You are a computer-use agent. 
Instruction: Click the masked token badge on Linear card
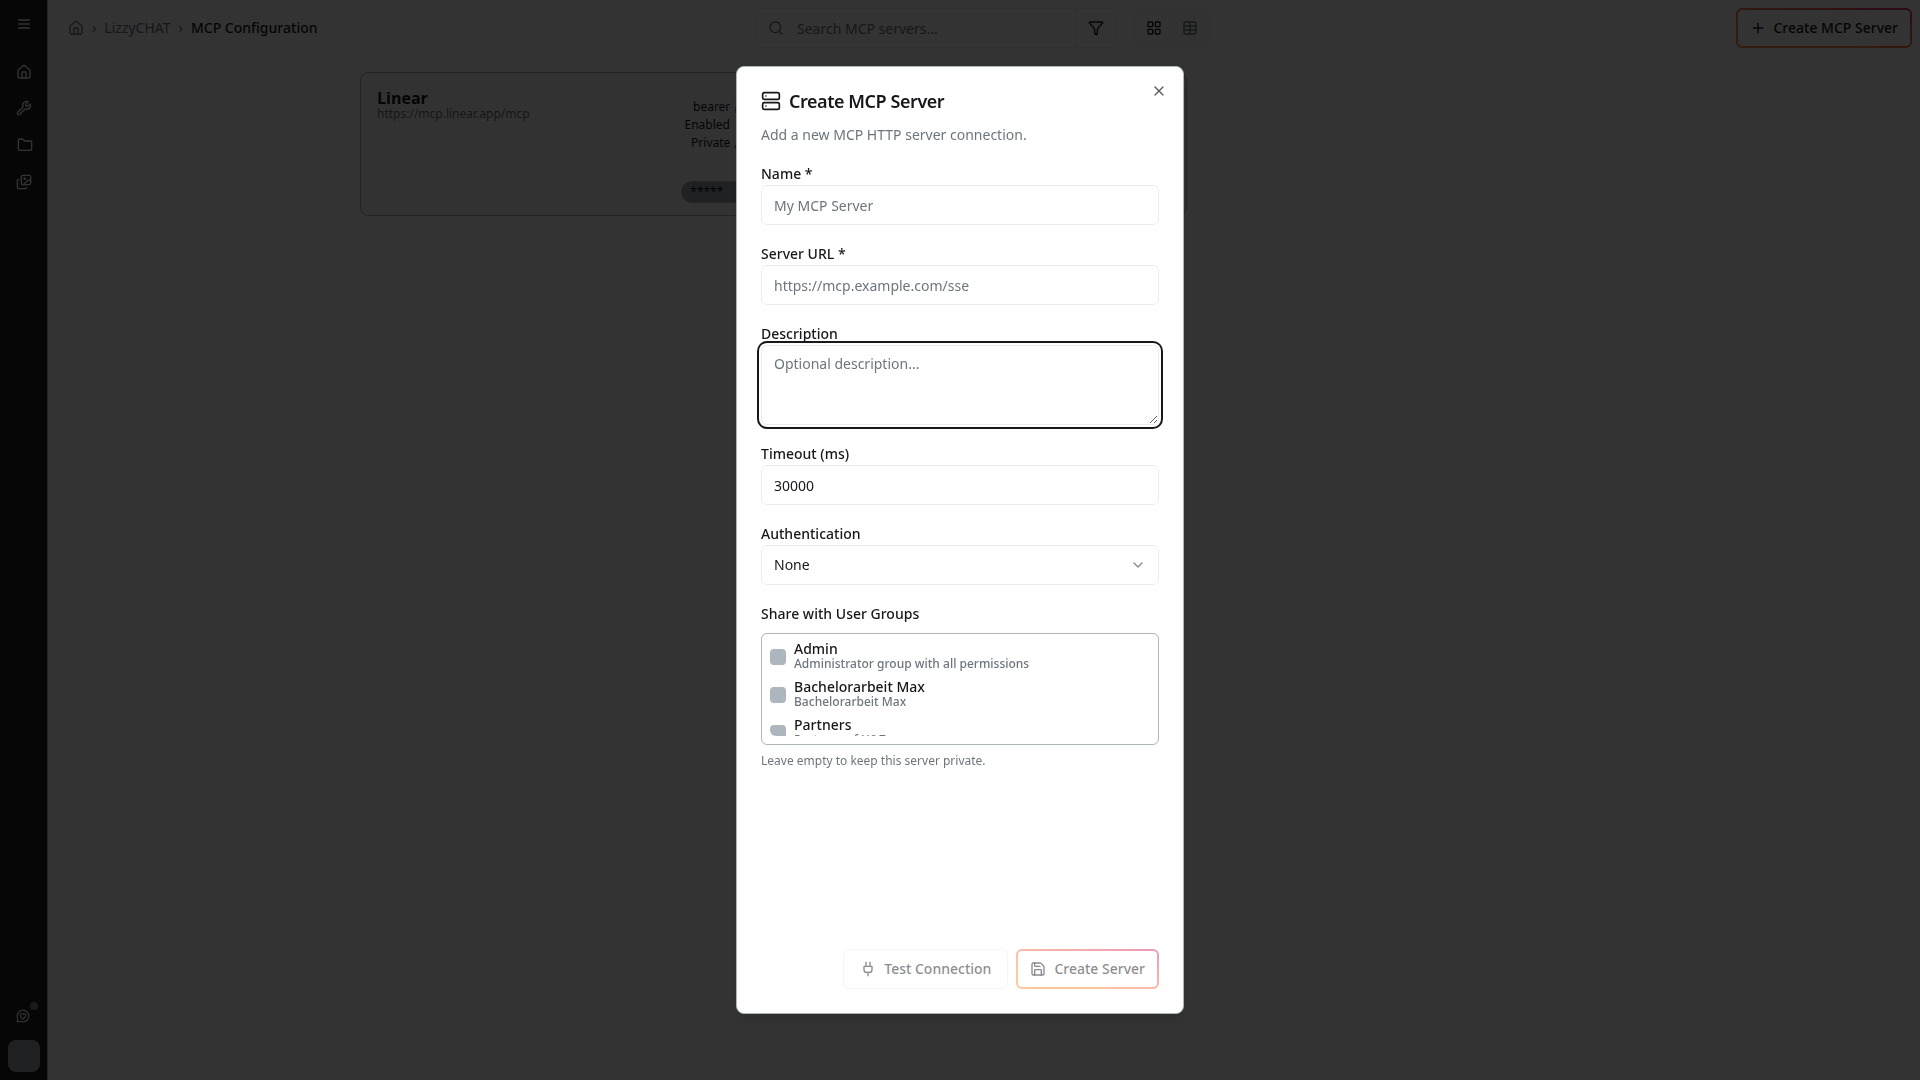pyautogui.click(x=708, y=191)
